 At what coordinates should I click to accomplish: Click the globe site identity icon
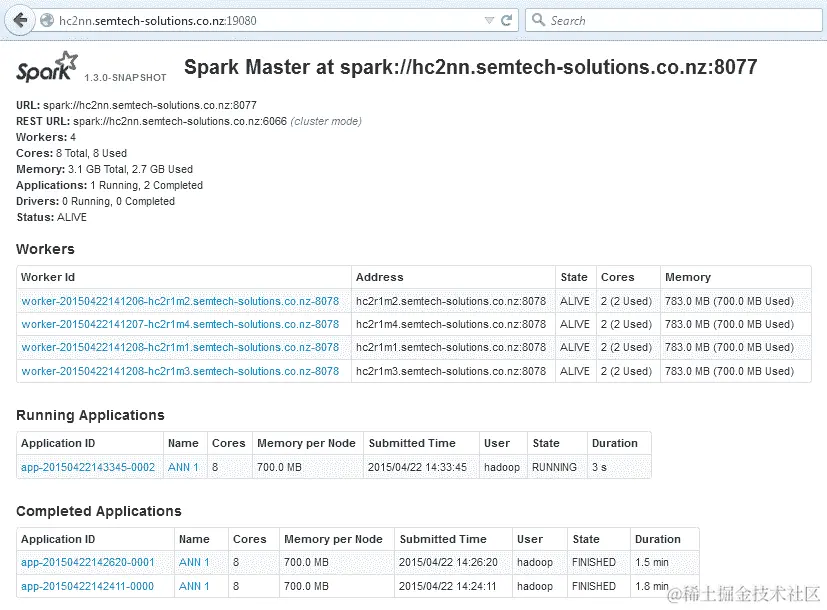[x=47, y=21]
